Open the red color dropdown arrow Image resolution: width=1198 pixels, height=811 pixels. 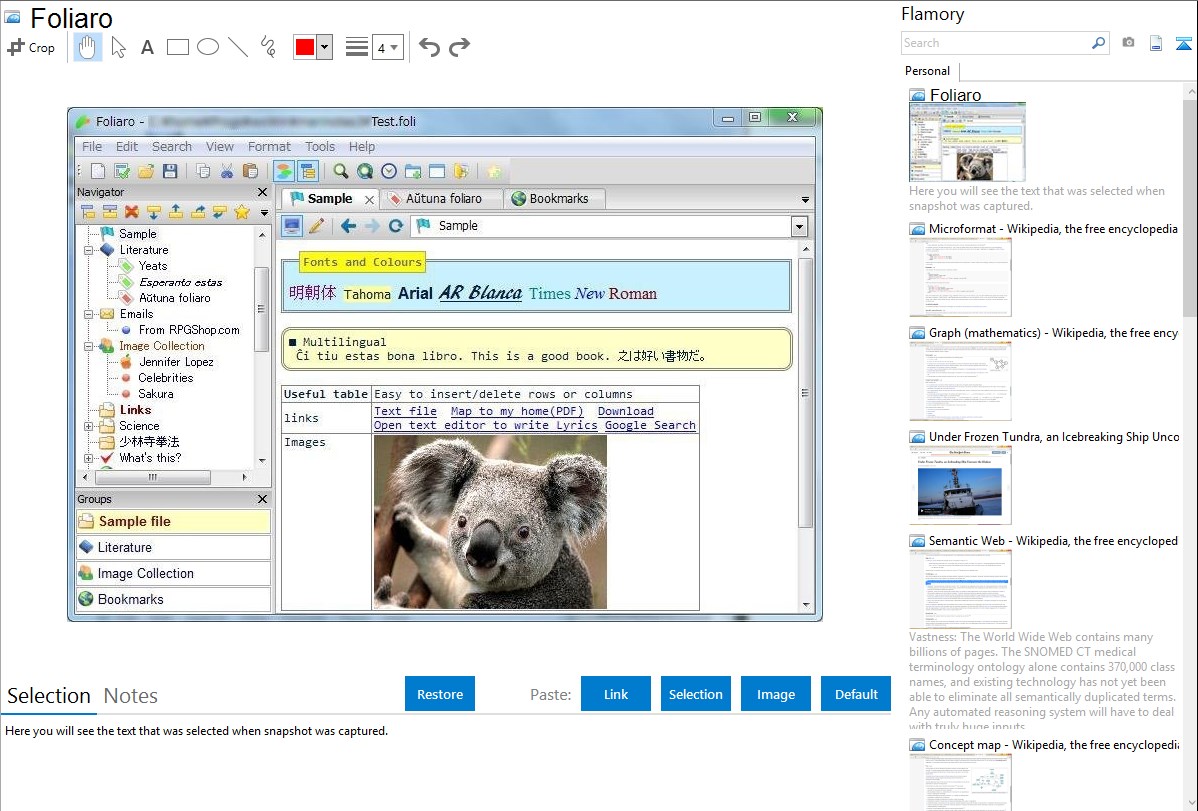click(324, 47)
